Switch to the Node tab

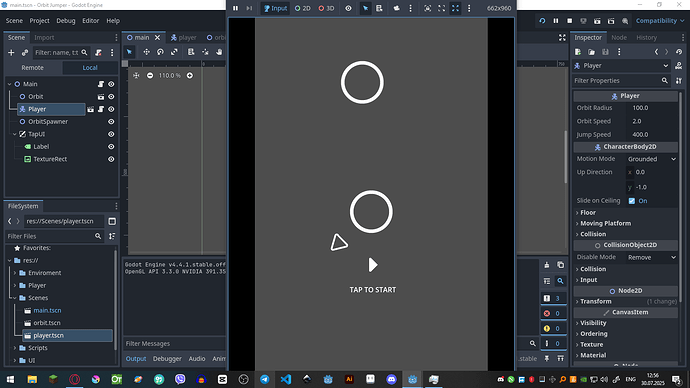pyautogui.click(x=619, y=37)
